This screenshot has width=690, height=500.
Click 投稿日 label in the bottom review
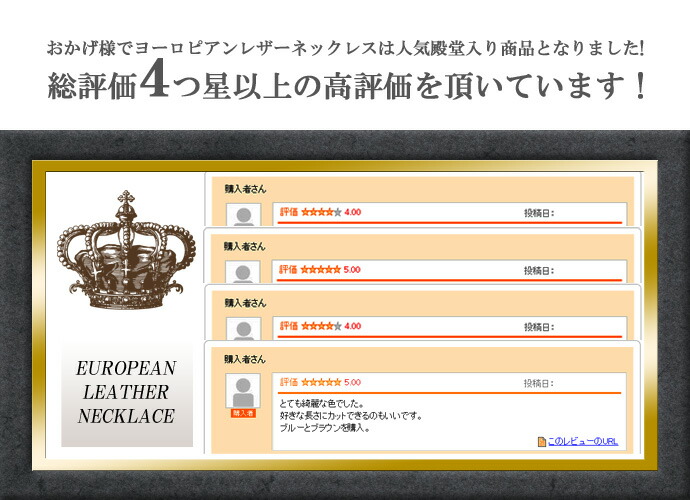[x=538, y=382]
